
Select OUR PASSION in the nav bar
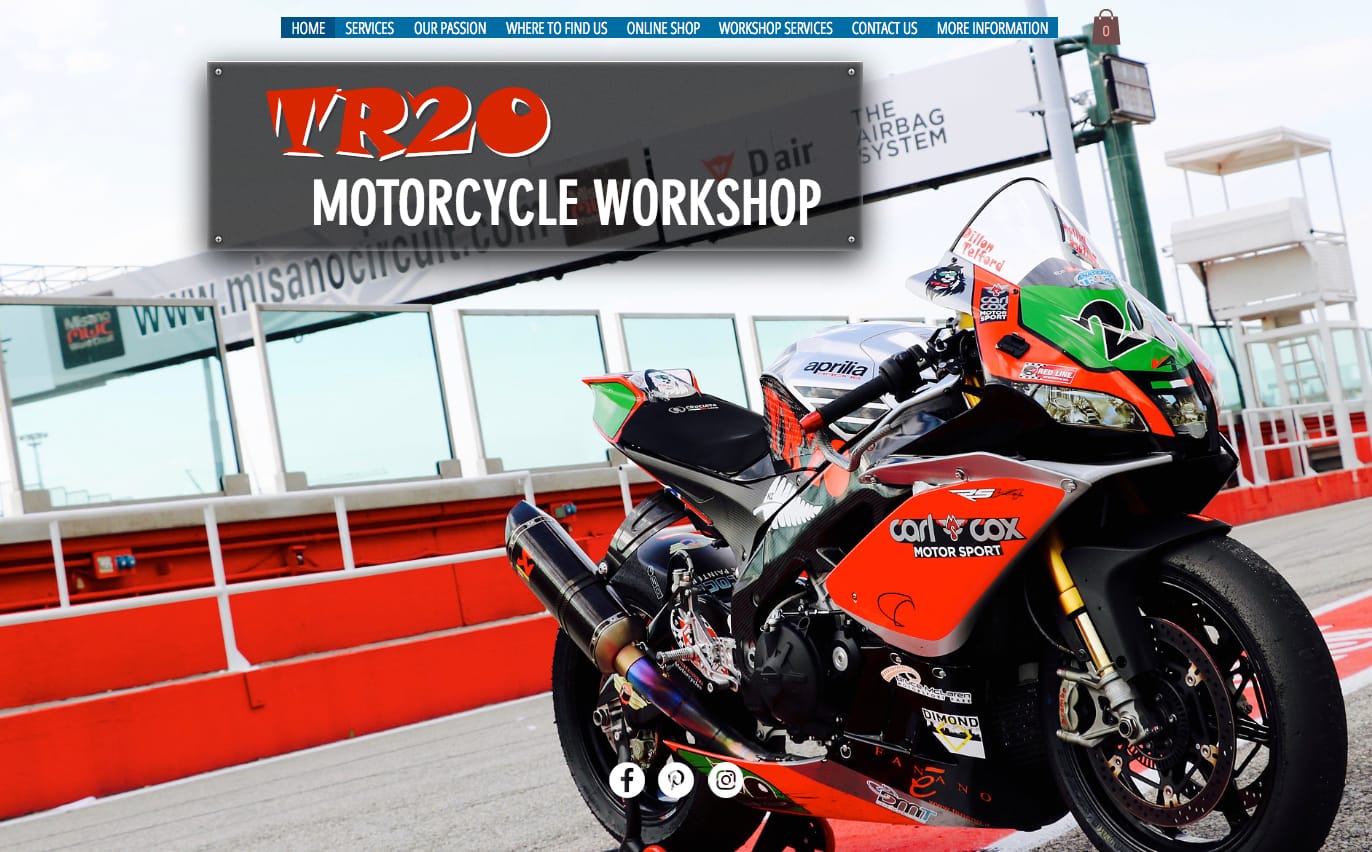point(450,28)
